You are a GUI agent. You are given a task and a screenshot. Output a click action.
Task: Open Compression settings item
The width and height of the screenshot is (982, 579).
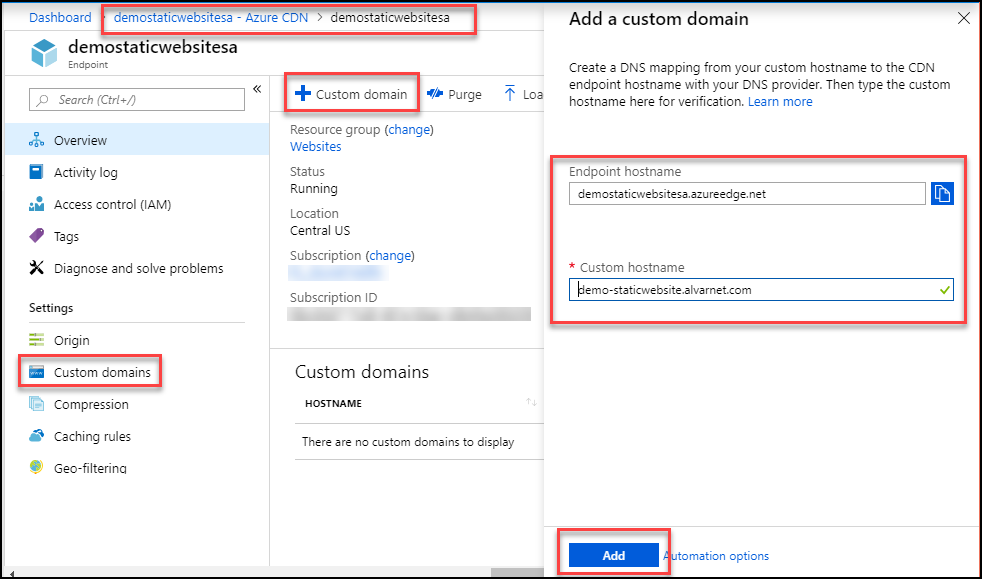click(91, 404)
